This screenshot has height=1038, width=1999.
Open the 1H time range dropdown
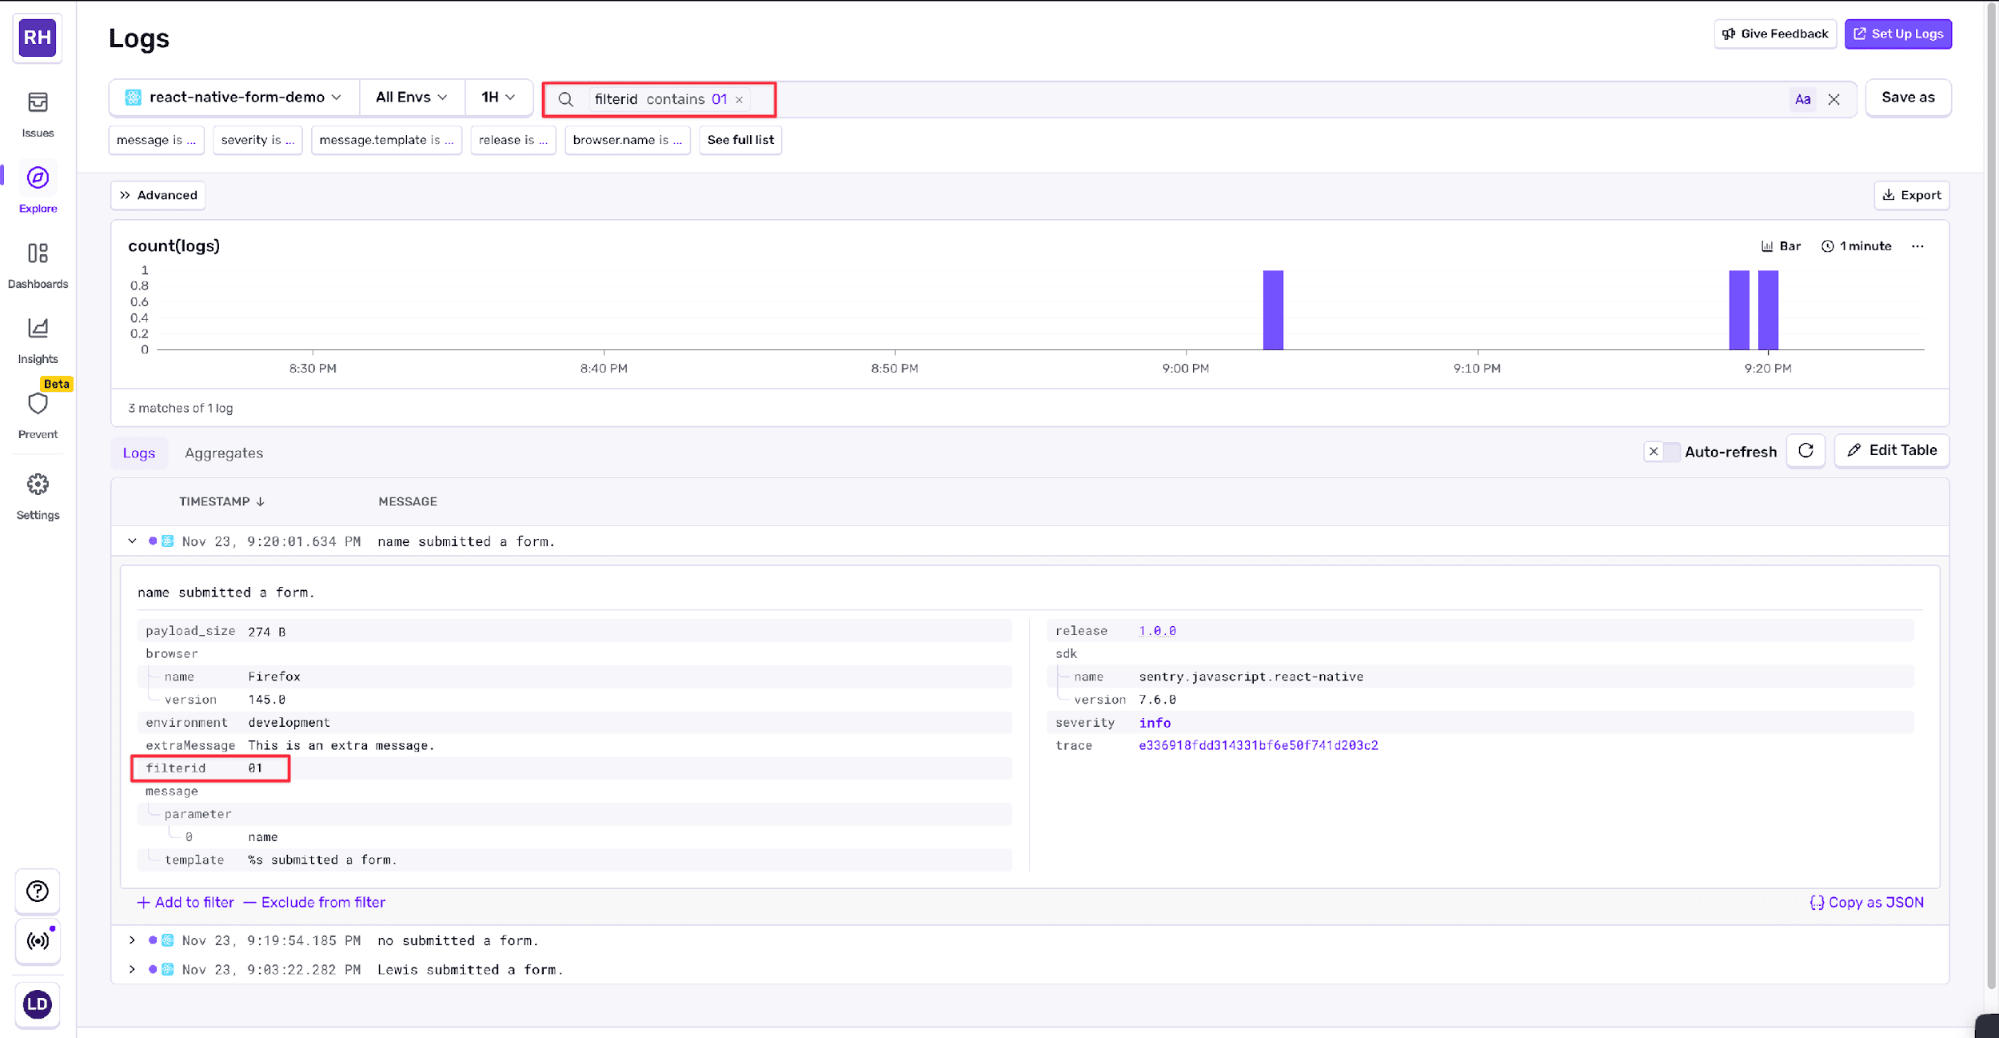[499, 97]
